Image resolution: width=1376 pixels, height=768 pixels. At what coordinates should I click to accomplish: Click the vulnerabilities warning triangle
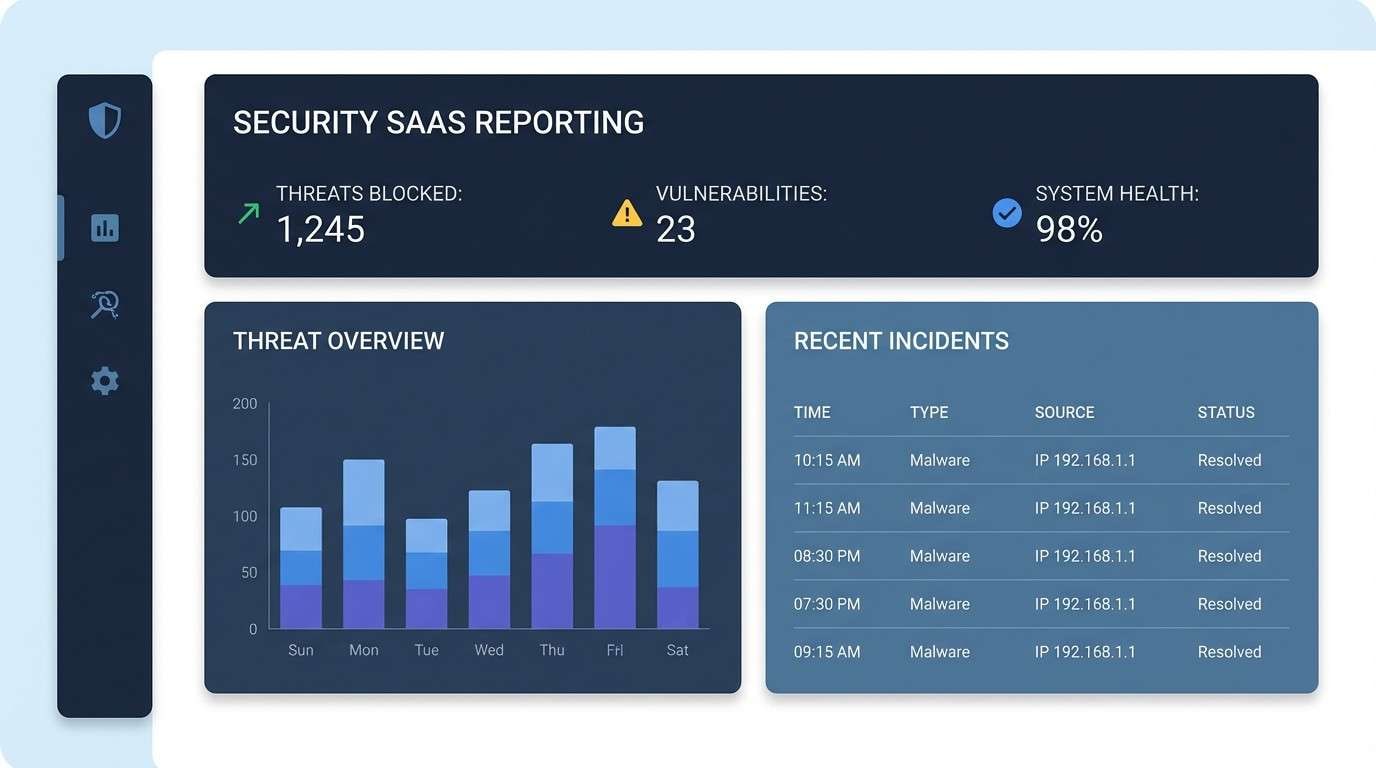[x=627, y=212]
